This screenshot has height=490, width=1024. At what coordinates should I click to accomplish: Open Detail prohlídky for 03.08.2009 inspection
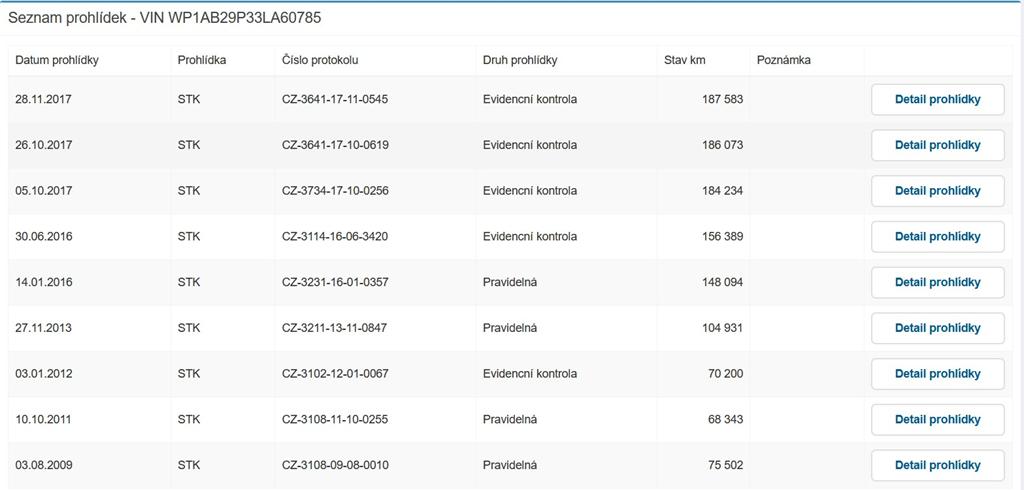[937, 465]
